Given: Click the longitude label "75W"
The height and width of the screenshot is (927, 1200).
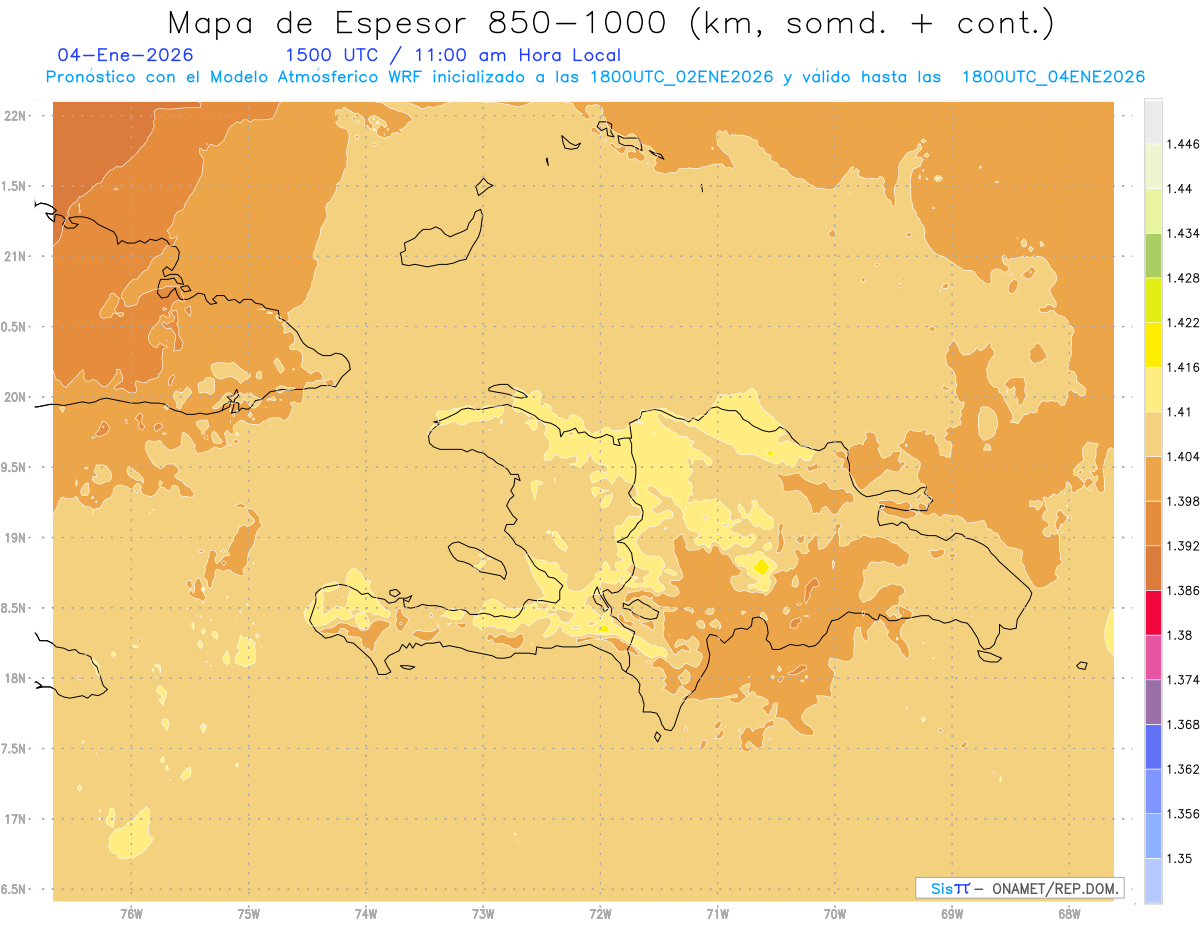Looking at the screenshot, I should (249, 913).
